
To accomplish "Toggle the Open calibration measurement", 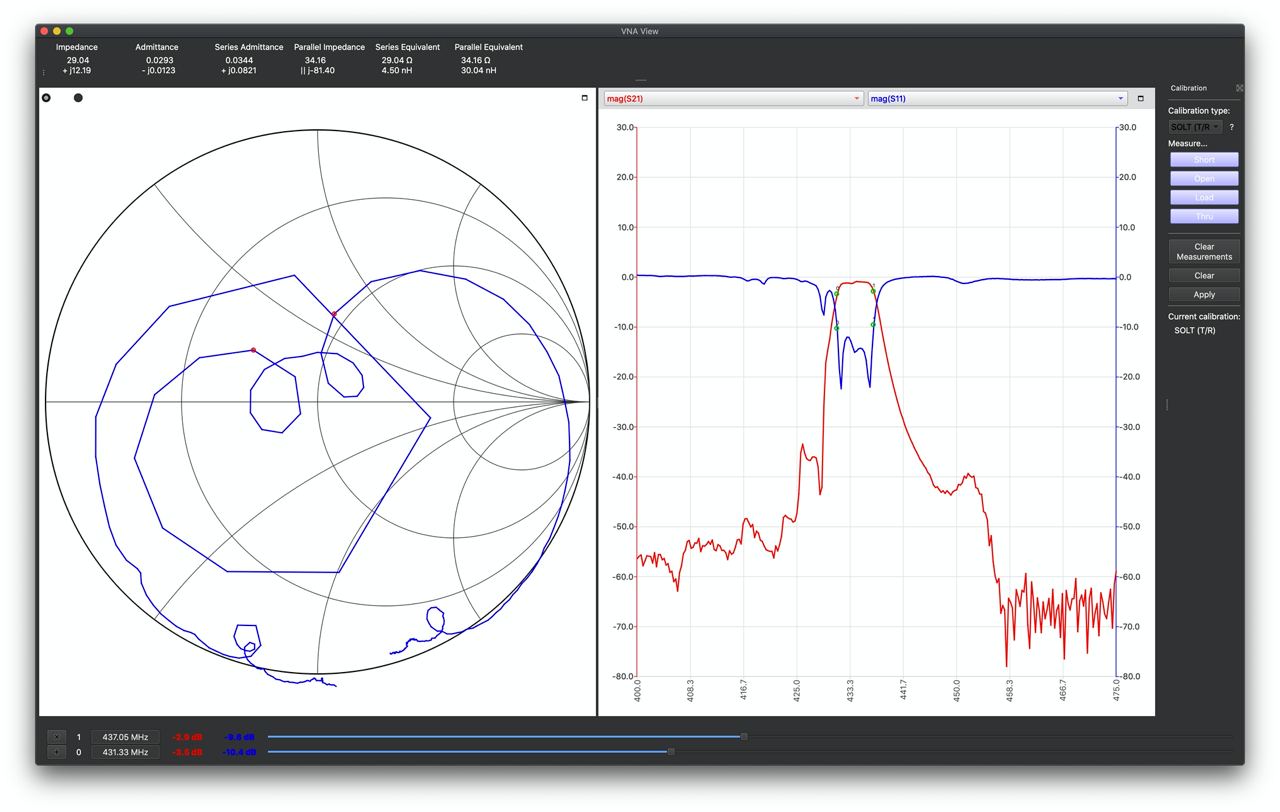I will (1204, 179).
